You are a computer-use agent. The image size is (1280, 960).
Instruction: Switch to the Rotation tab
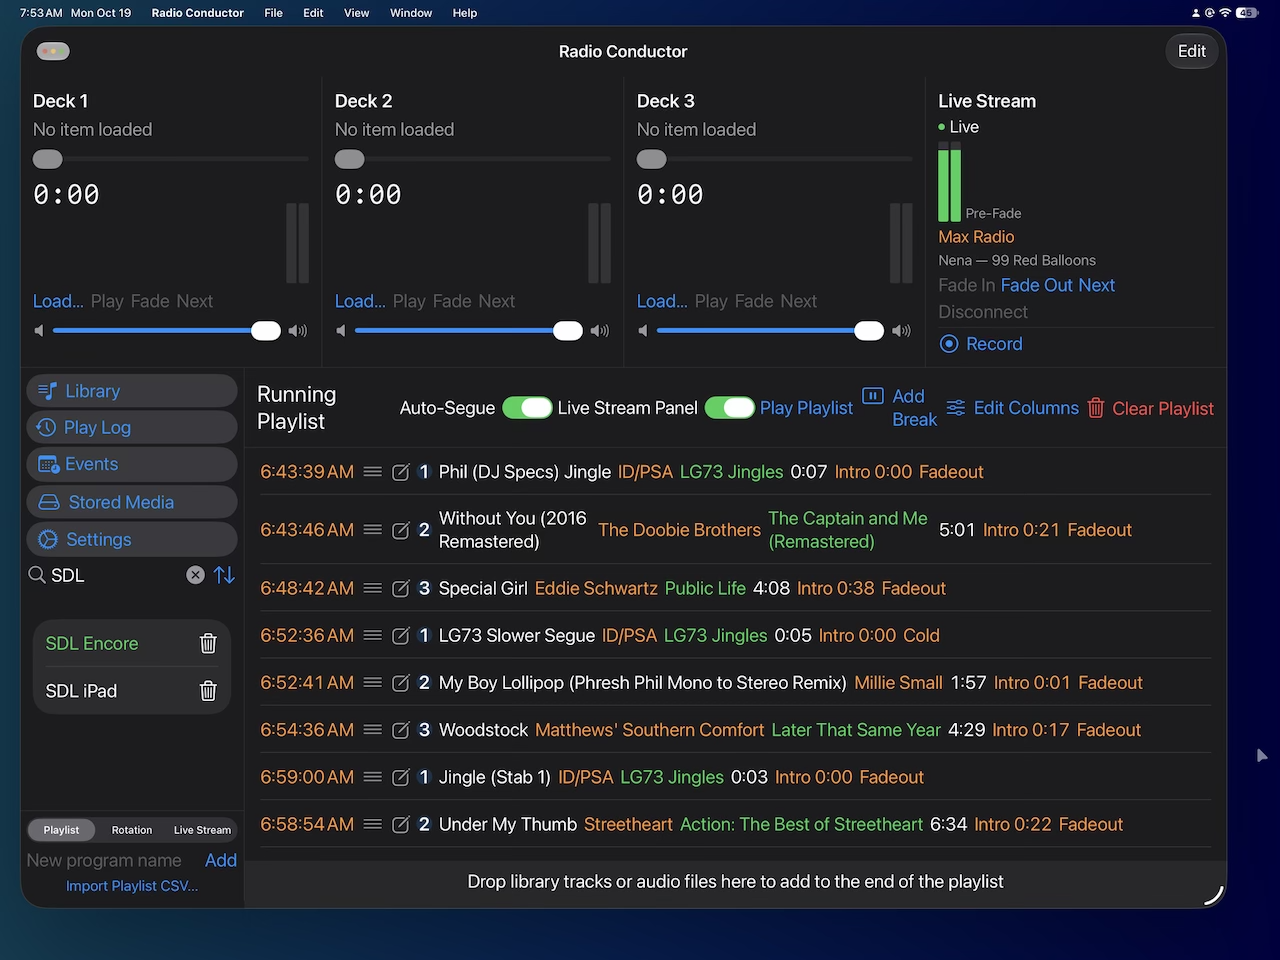coord(132,830)
